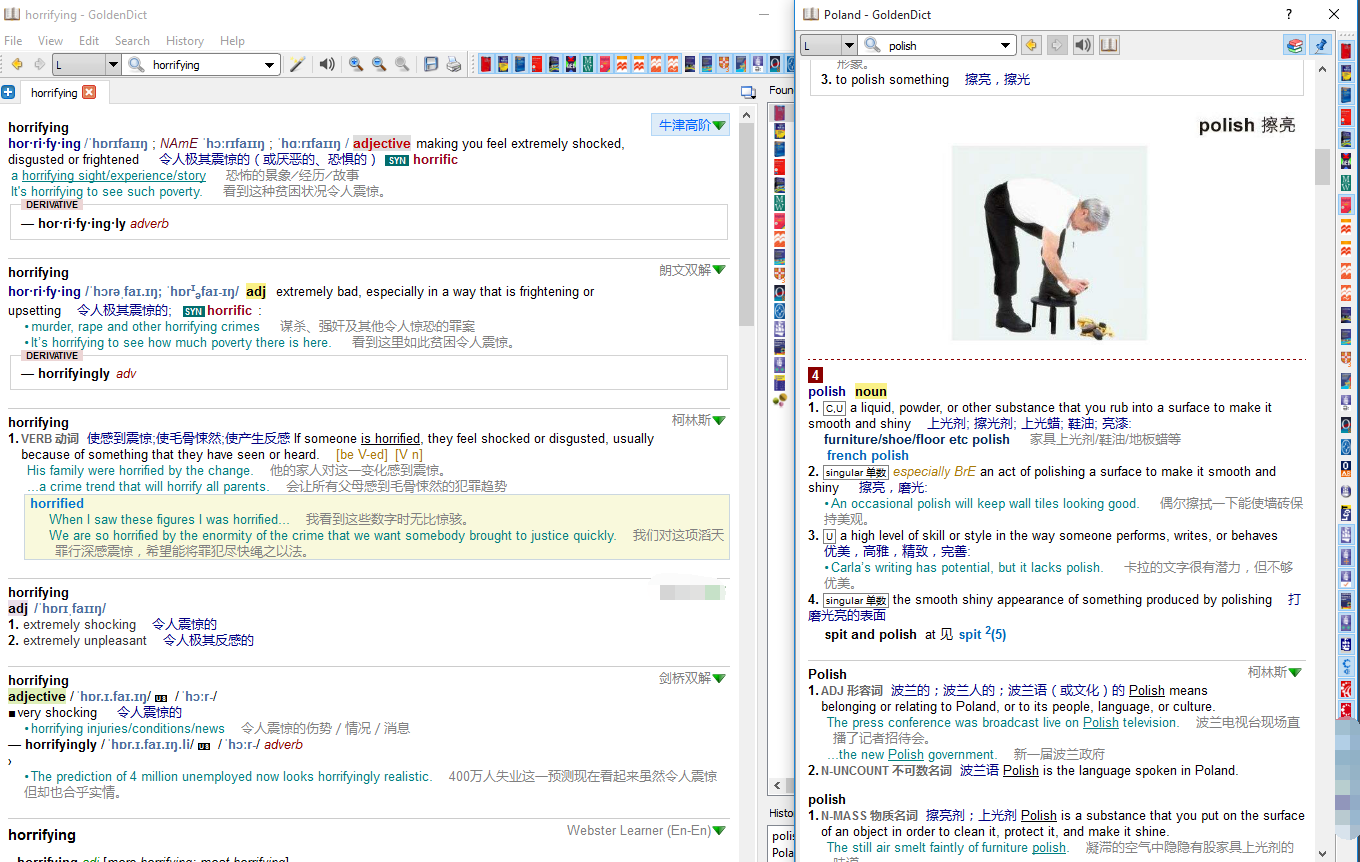
Task: Open the History menu
Action: point(185,41)
